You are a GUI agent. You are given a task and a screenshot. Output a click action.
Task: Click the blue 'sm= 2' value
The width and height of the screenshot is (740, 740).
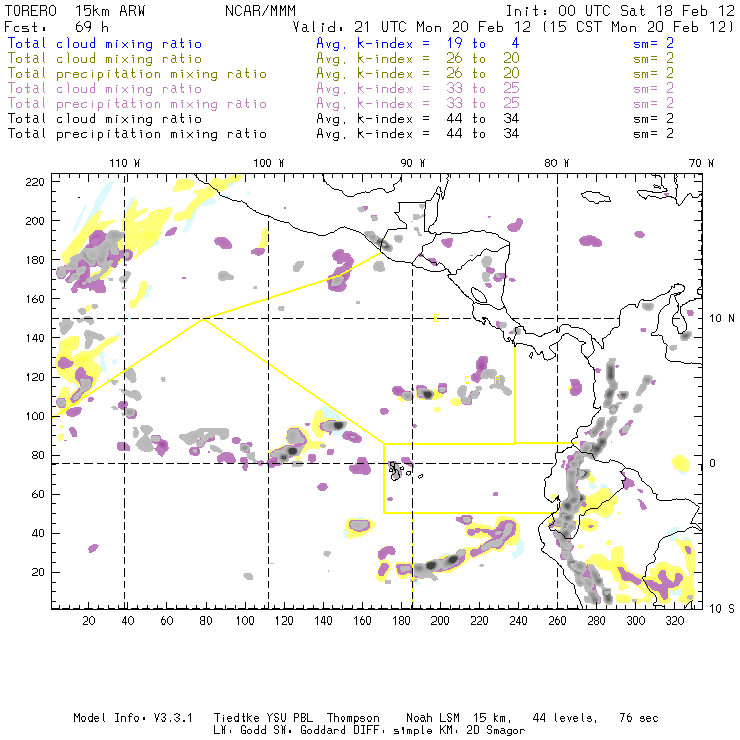(x=653, y=43)
